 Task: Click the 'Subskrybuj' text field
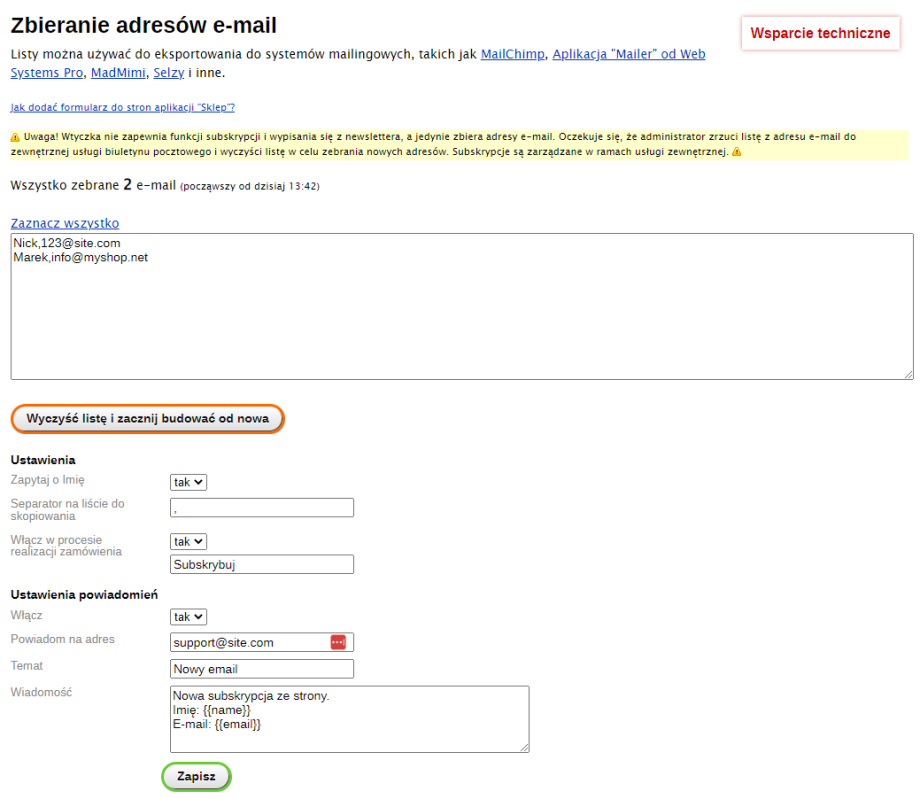pos(262,564)
